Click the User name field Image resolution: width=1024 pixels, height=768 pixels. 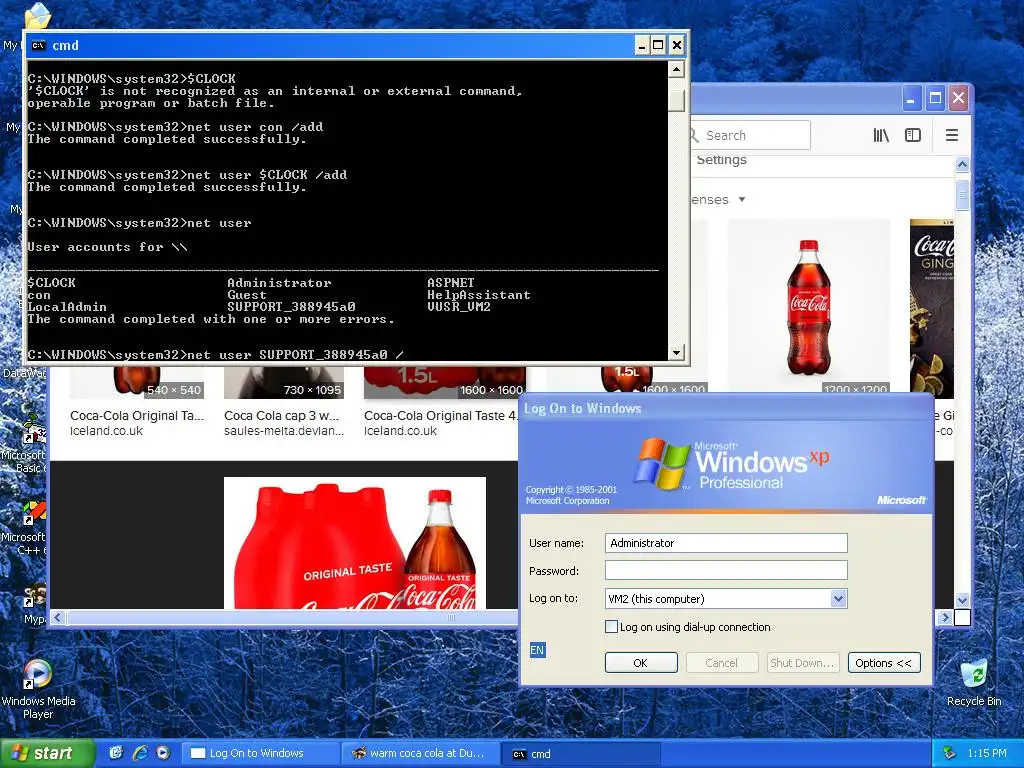[x=726, y=543]
